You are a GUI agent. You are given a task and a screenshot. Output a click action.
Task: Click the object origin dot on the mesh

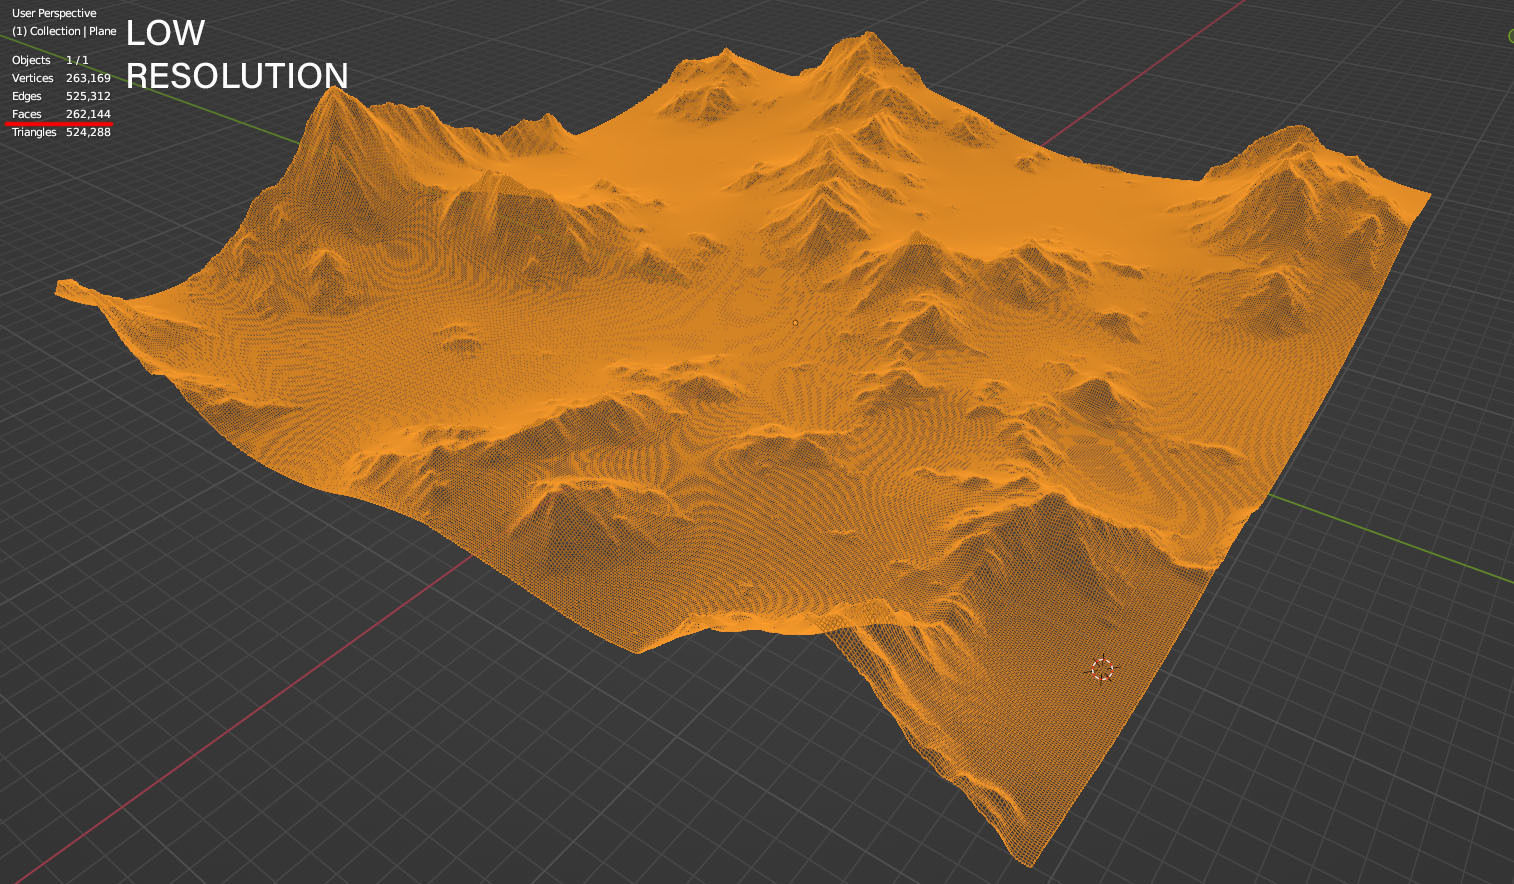pyautogui.click(x=795, y=323)
